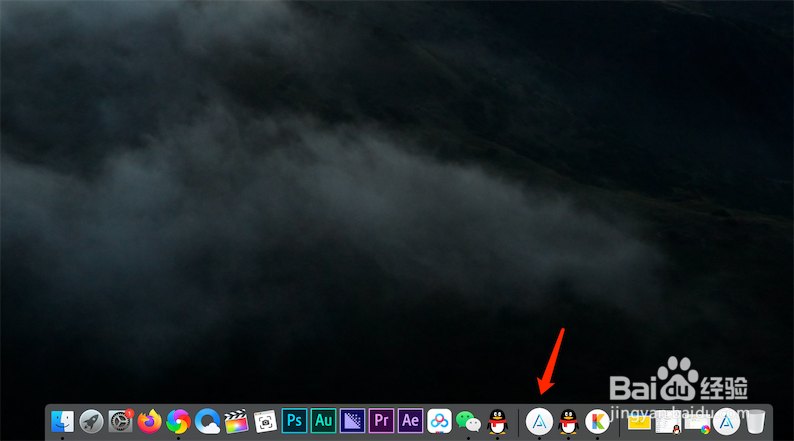Open the Trash in the Dock

[756, 421]
